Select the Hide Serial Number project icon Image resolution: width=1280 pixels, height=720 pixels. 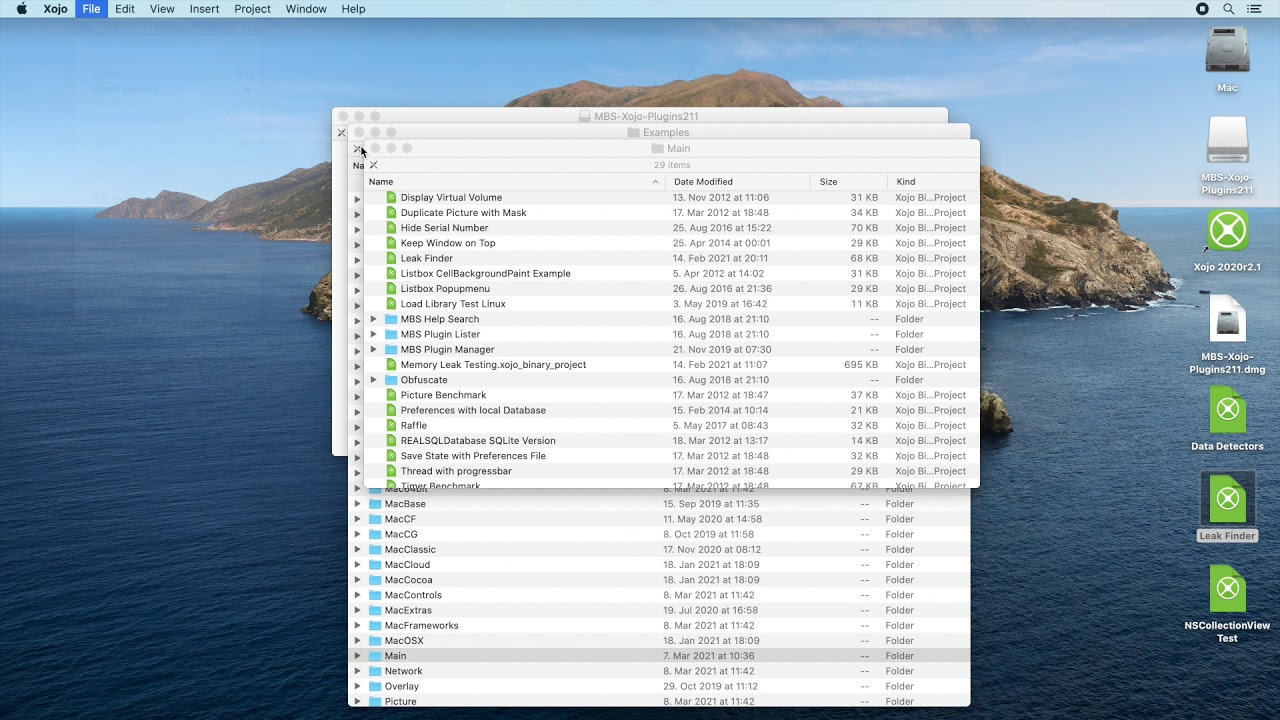click(392, 228)
